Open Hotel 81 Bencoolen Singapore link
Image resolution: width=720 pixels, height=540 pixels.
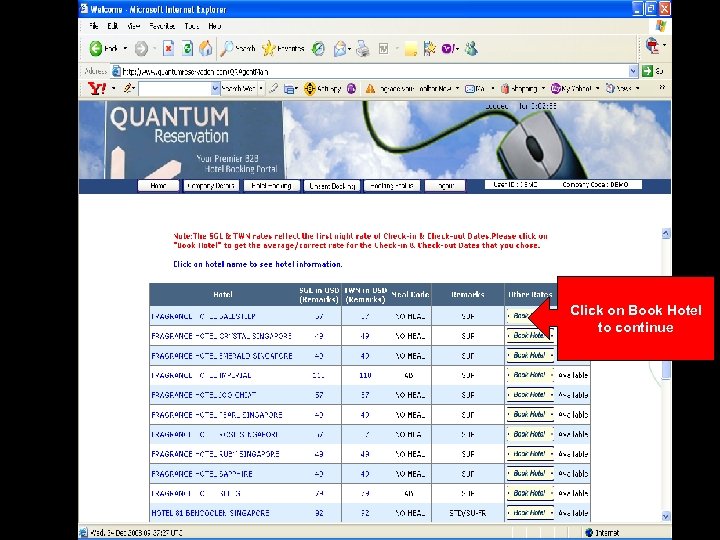(210, 513)
